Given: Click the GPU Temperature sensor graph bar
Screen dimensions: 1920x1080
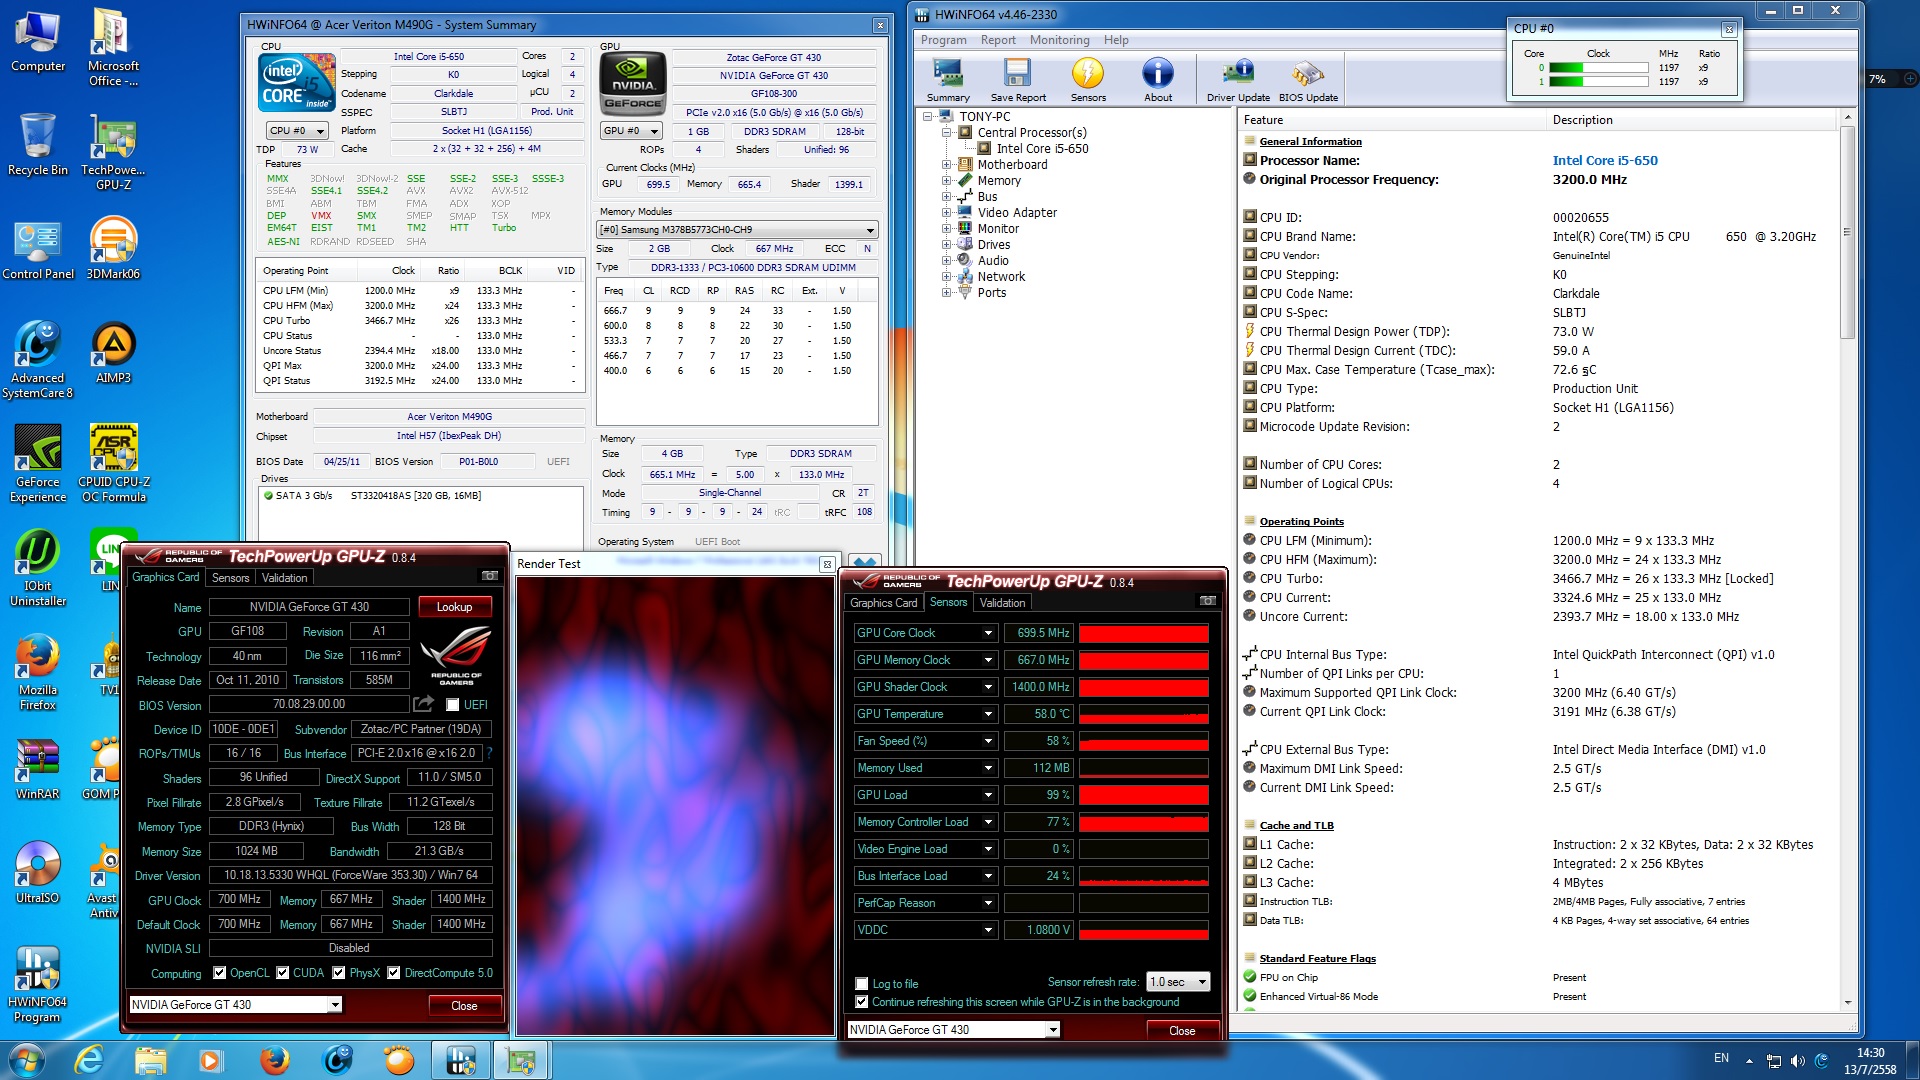Looking at the screenshot, I should [1143, 714].
